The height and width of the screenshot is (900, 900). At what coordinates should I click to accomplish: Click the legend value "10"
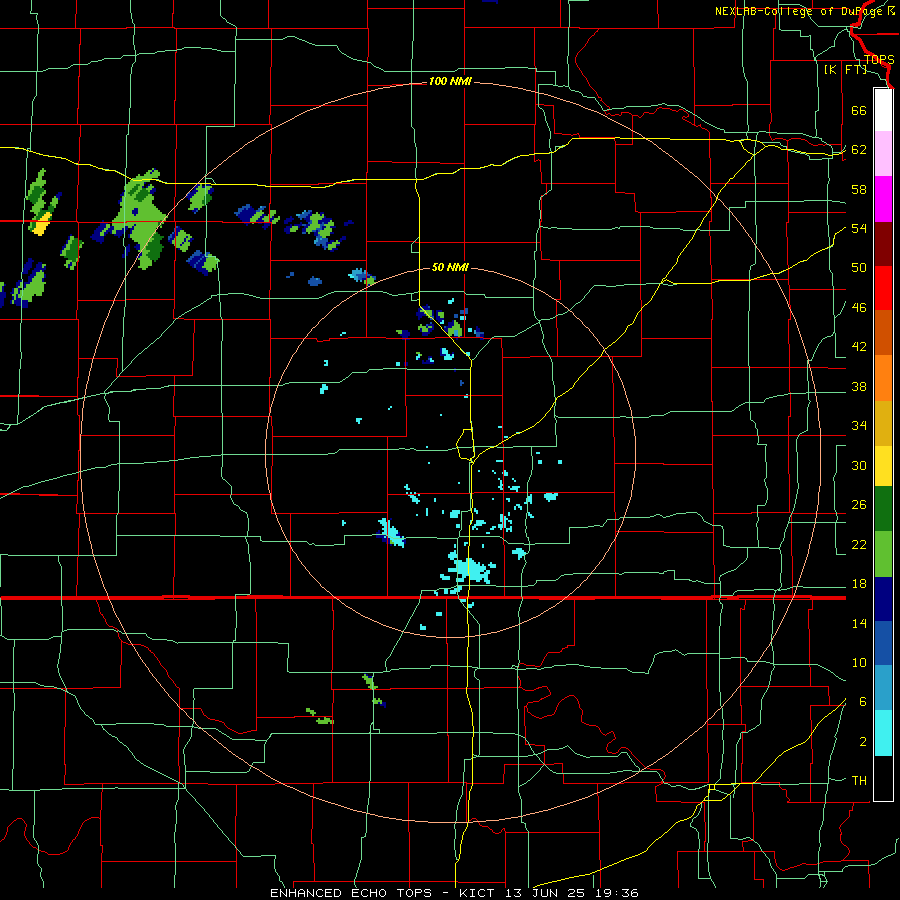point(859,662)
